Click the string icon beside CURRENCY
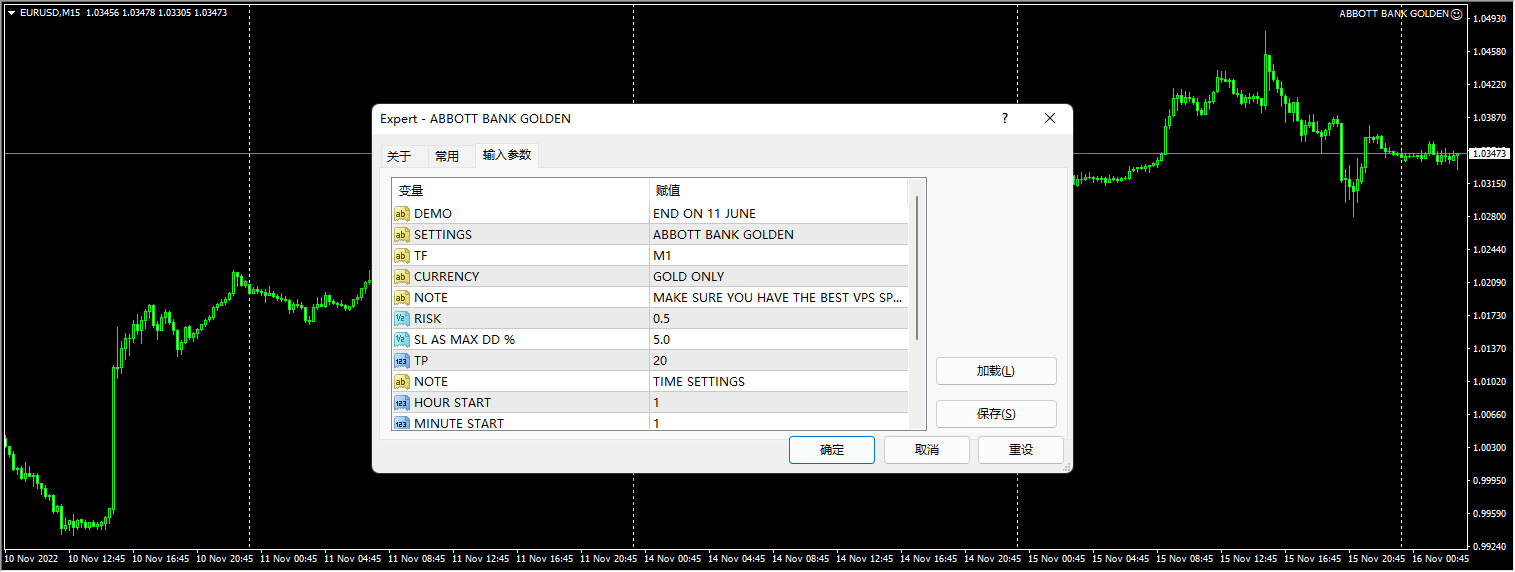The image size is (1515, 572). click(402, 276)
